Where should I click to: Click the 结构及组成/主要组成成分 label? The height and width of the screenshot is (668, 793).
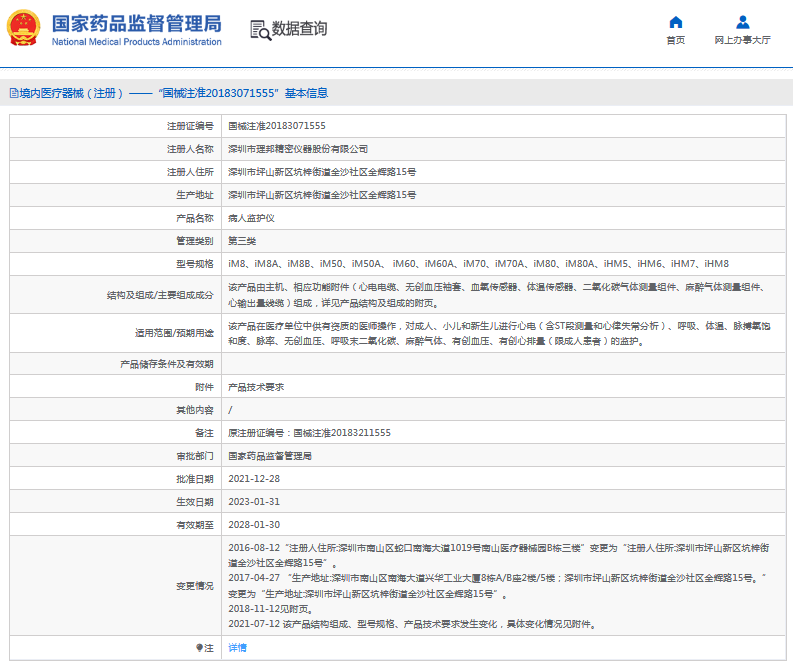(160, 295)
